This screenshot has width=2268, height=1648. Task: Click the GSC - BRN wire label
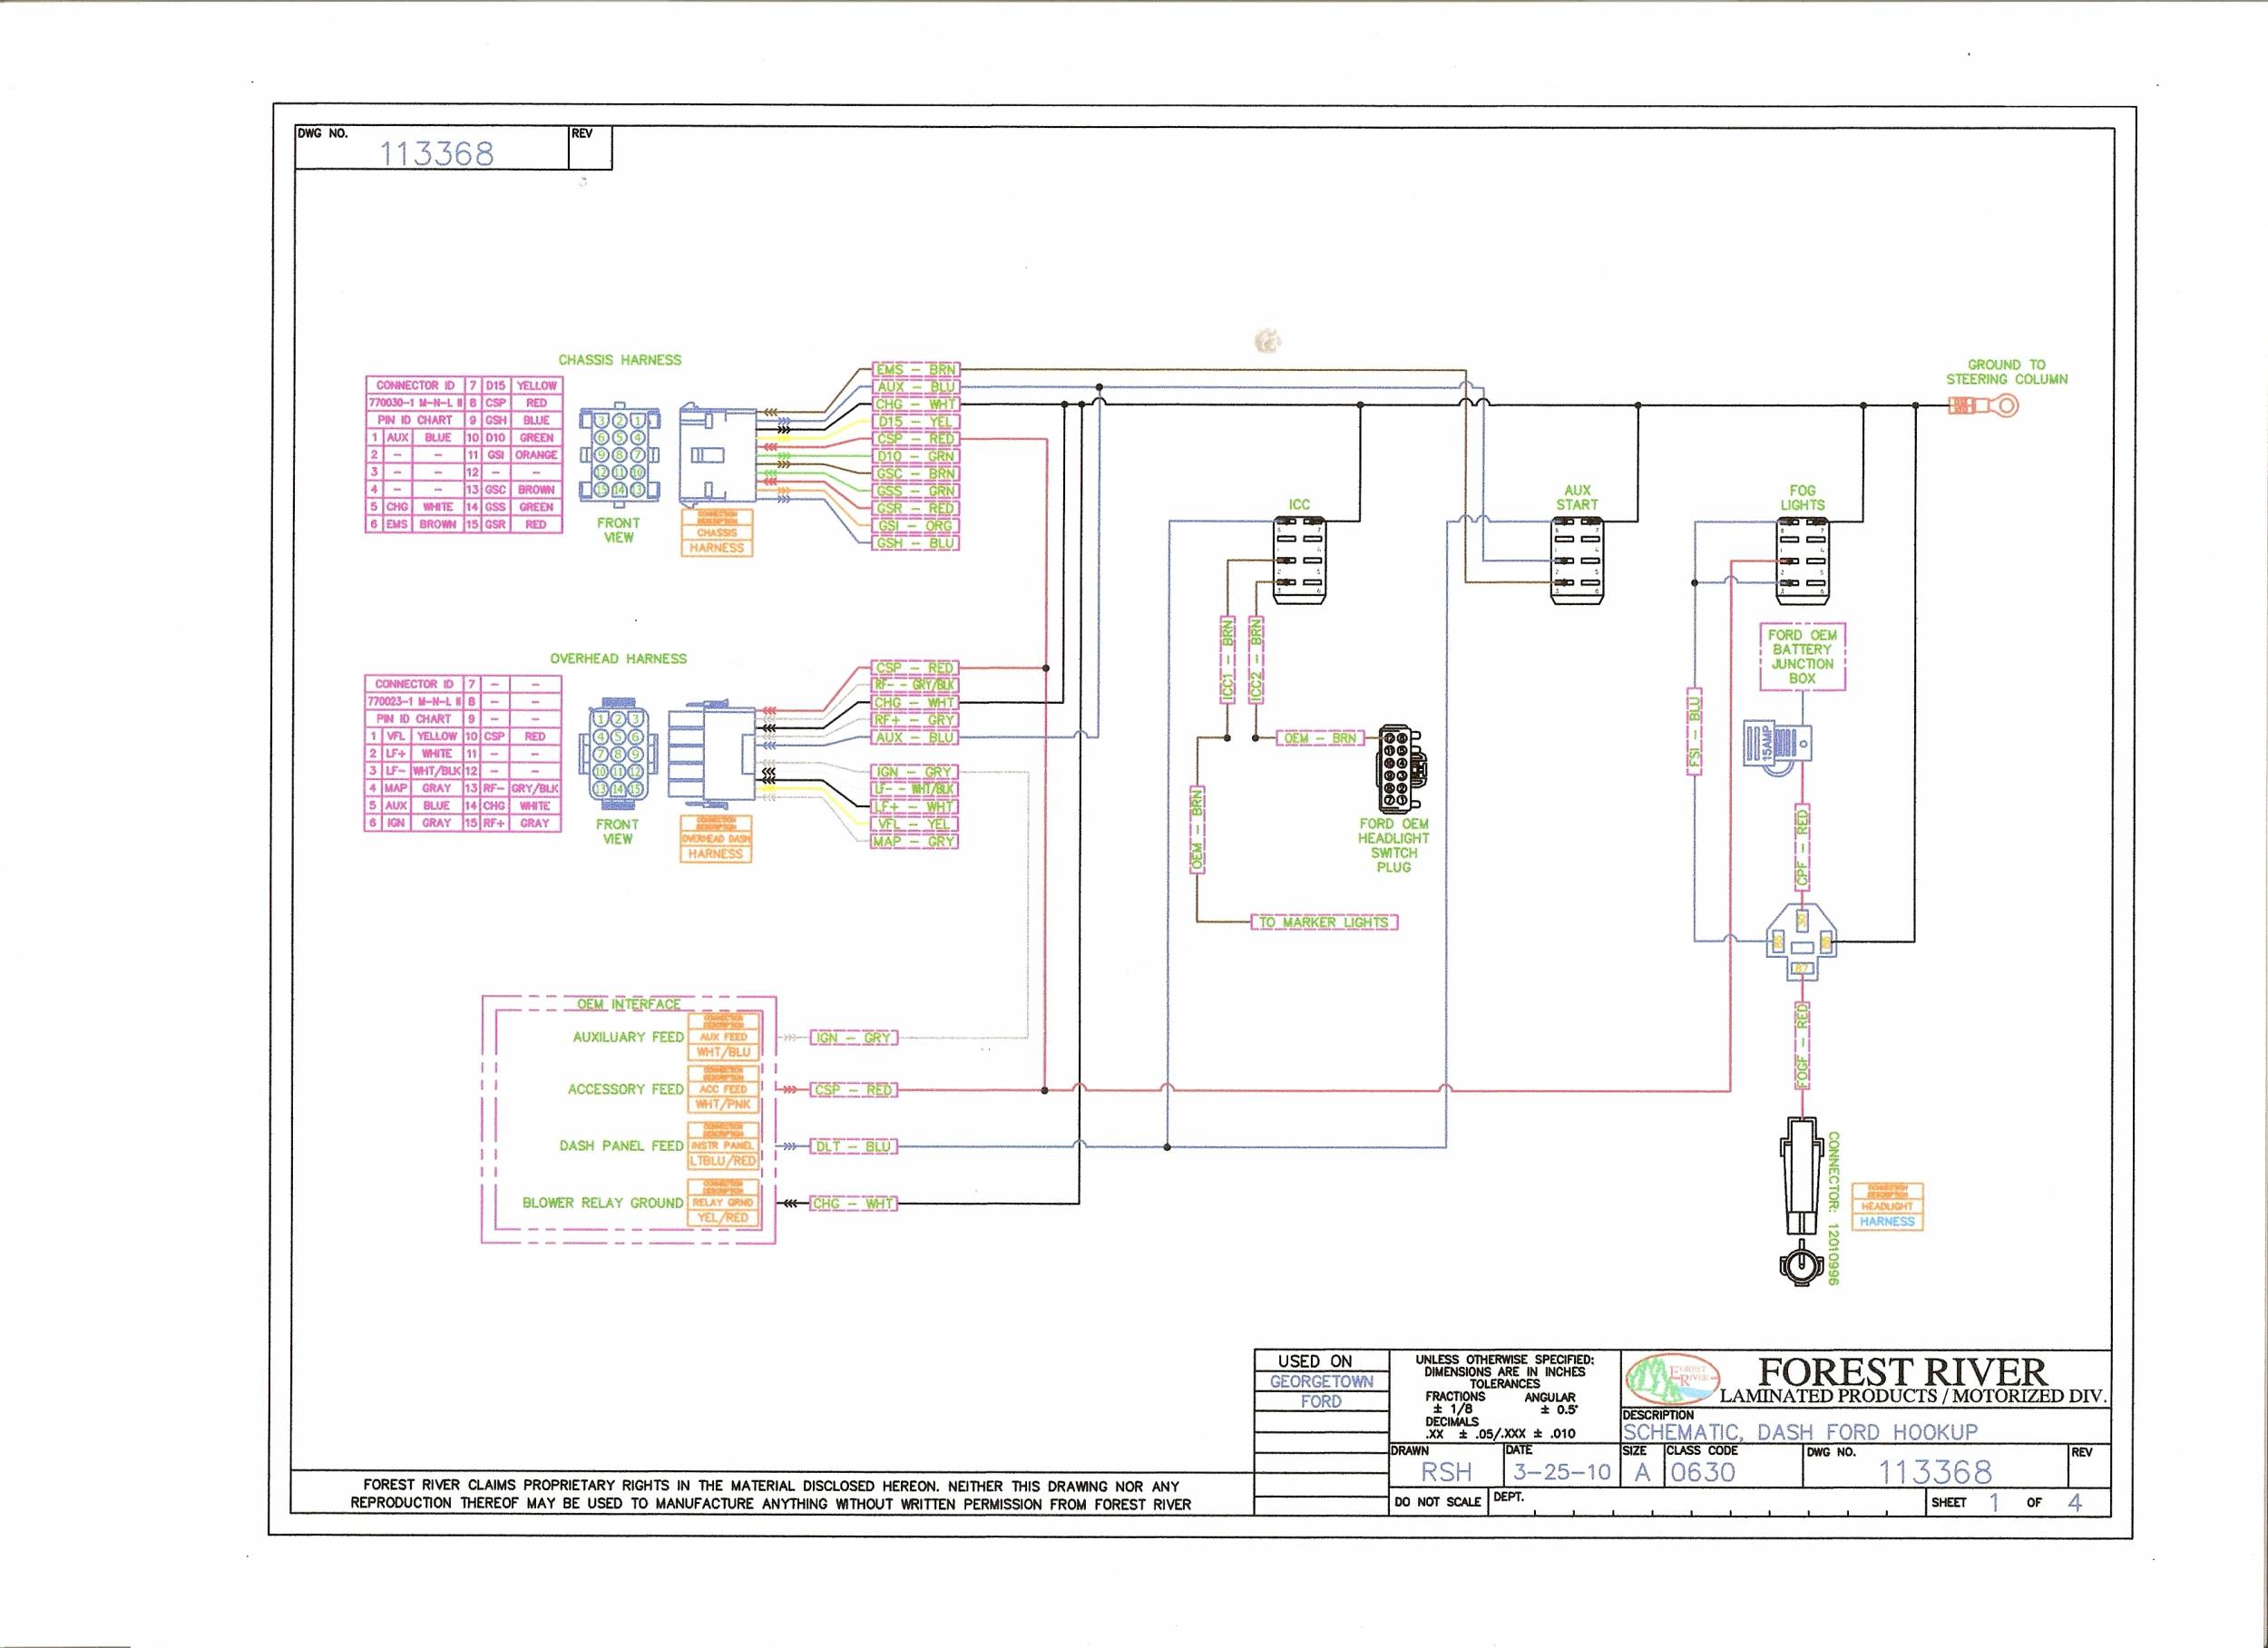(915, 474)
